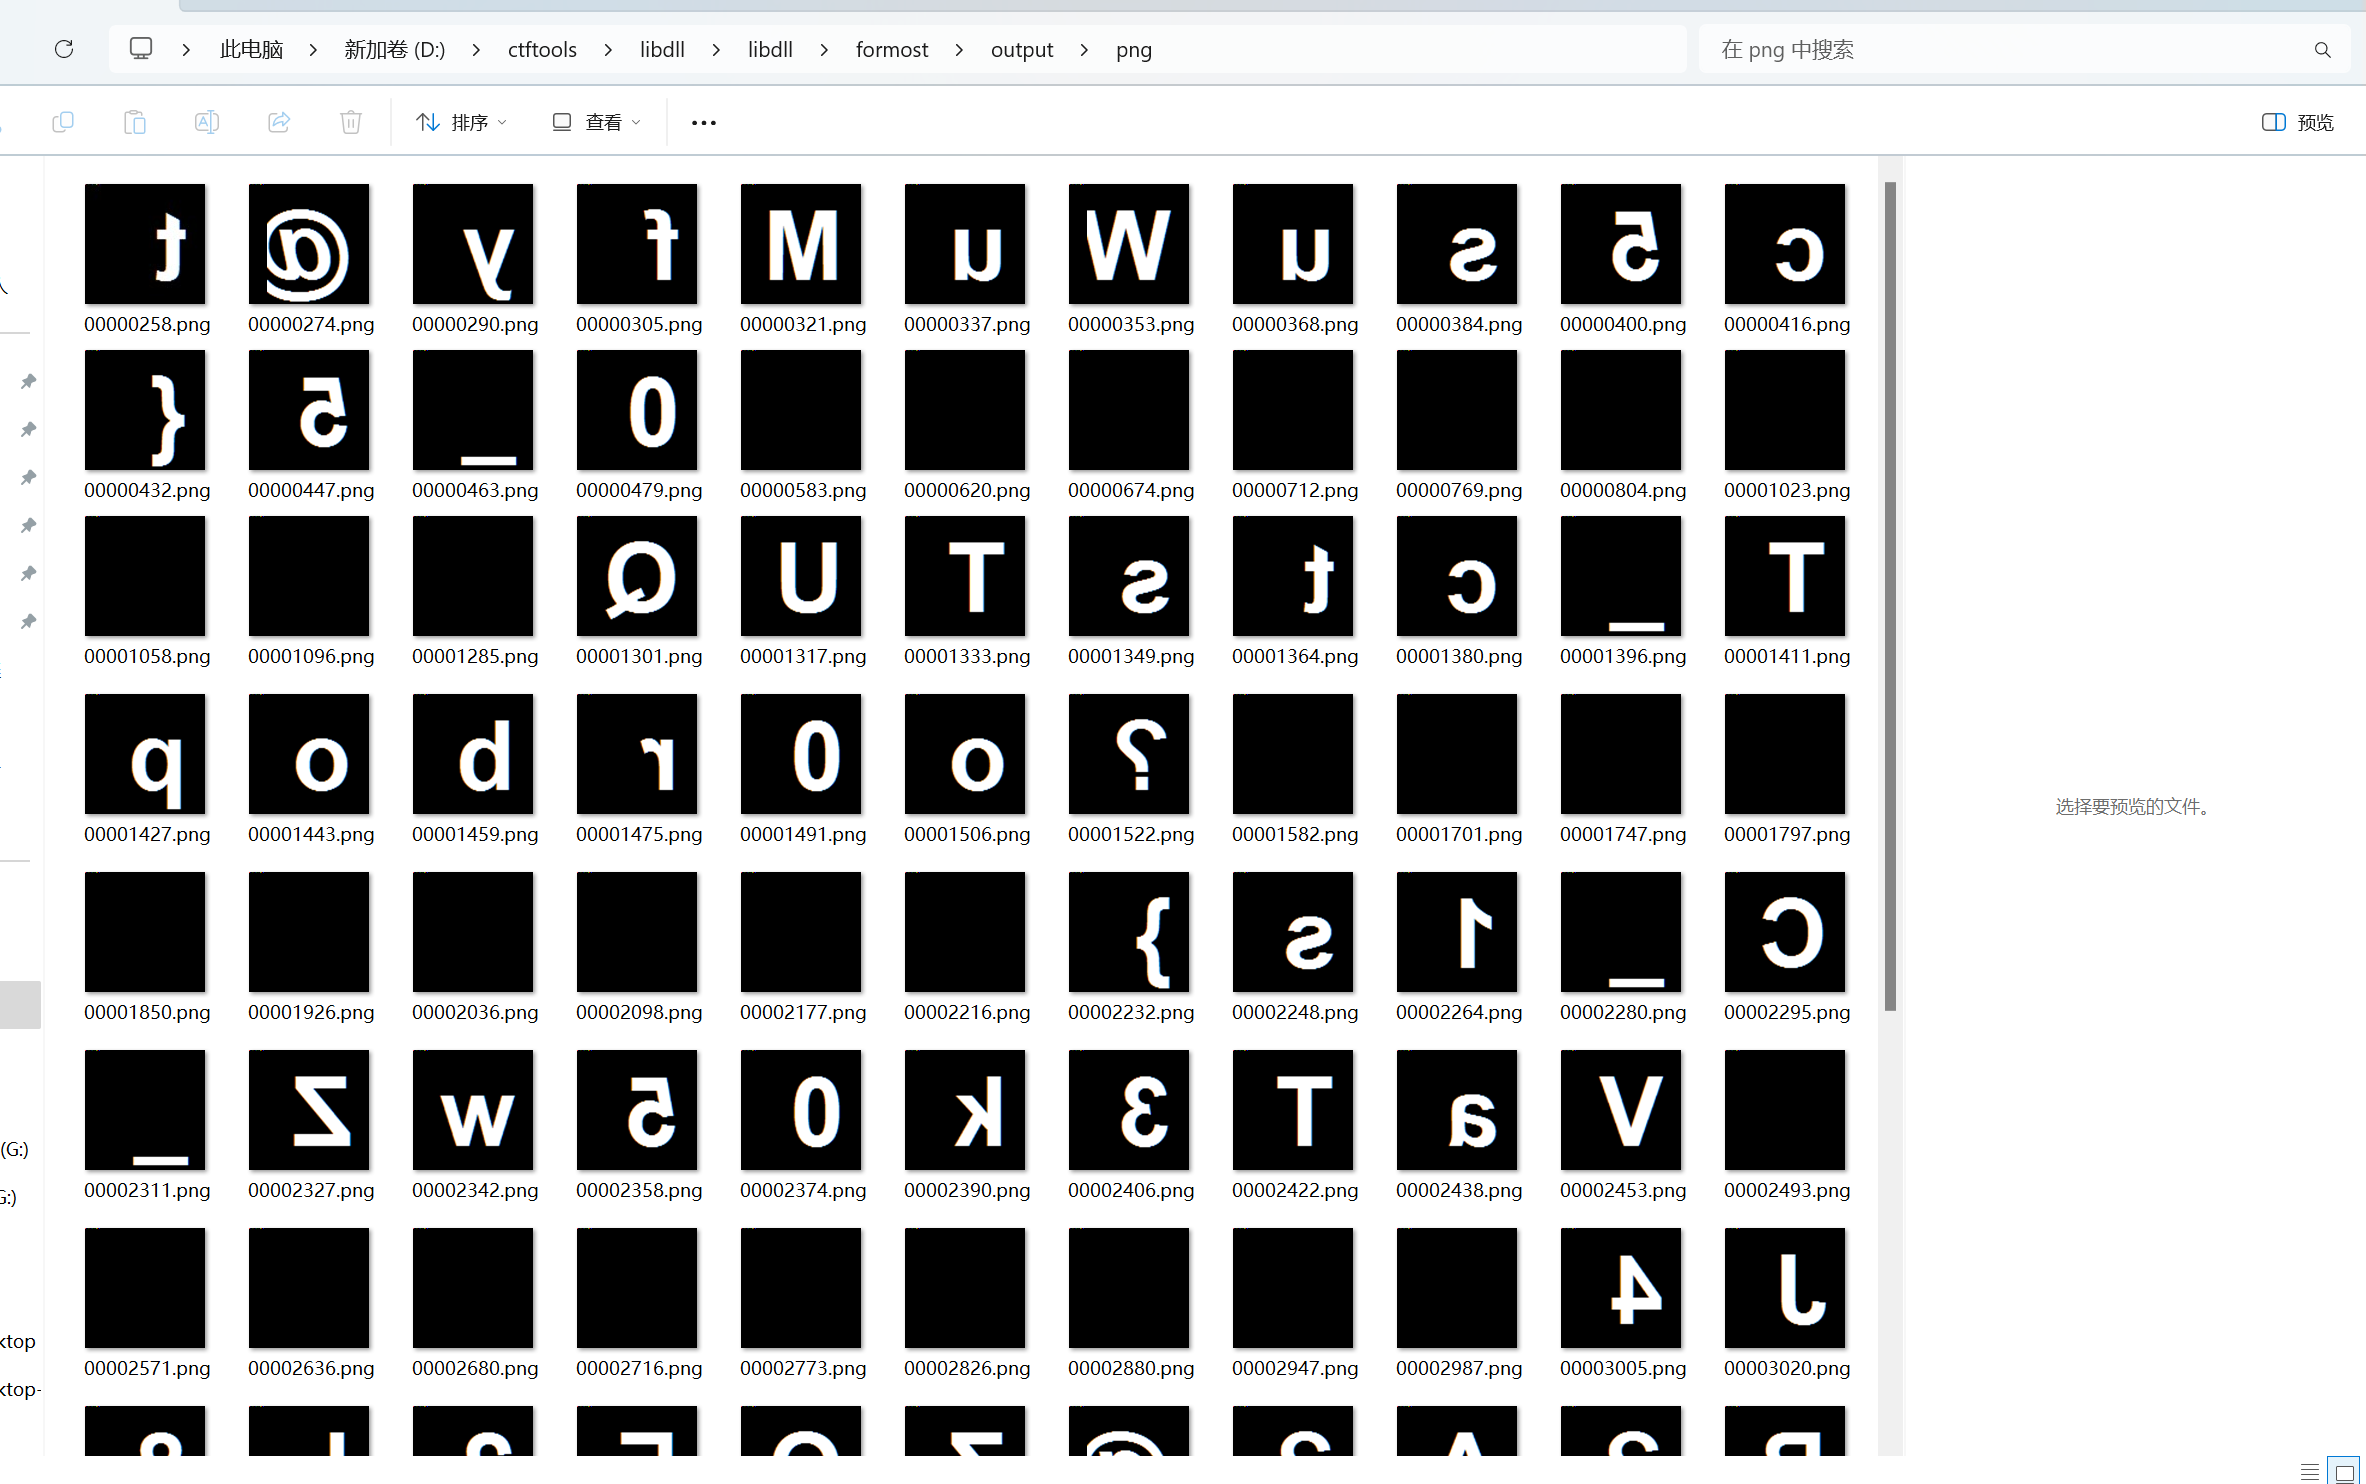Click file name 00002987.png
The height and width of the screenshot is (1484, 2366).
(1459, 1368)
